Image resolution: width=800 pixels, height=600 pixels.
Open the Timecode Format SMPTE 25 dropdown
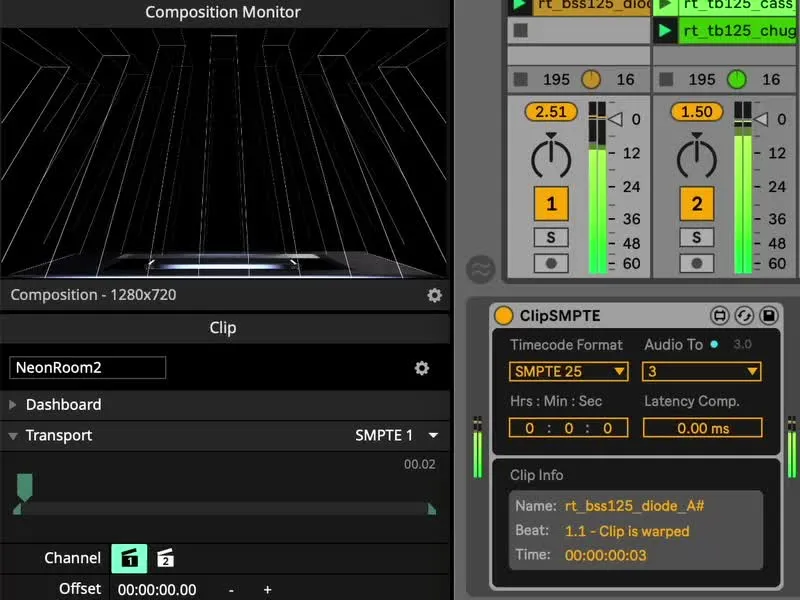pyautogui.click(x=568, y=371)
